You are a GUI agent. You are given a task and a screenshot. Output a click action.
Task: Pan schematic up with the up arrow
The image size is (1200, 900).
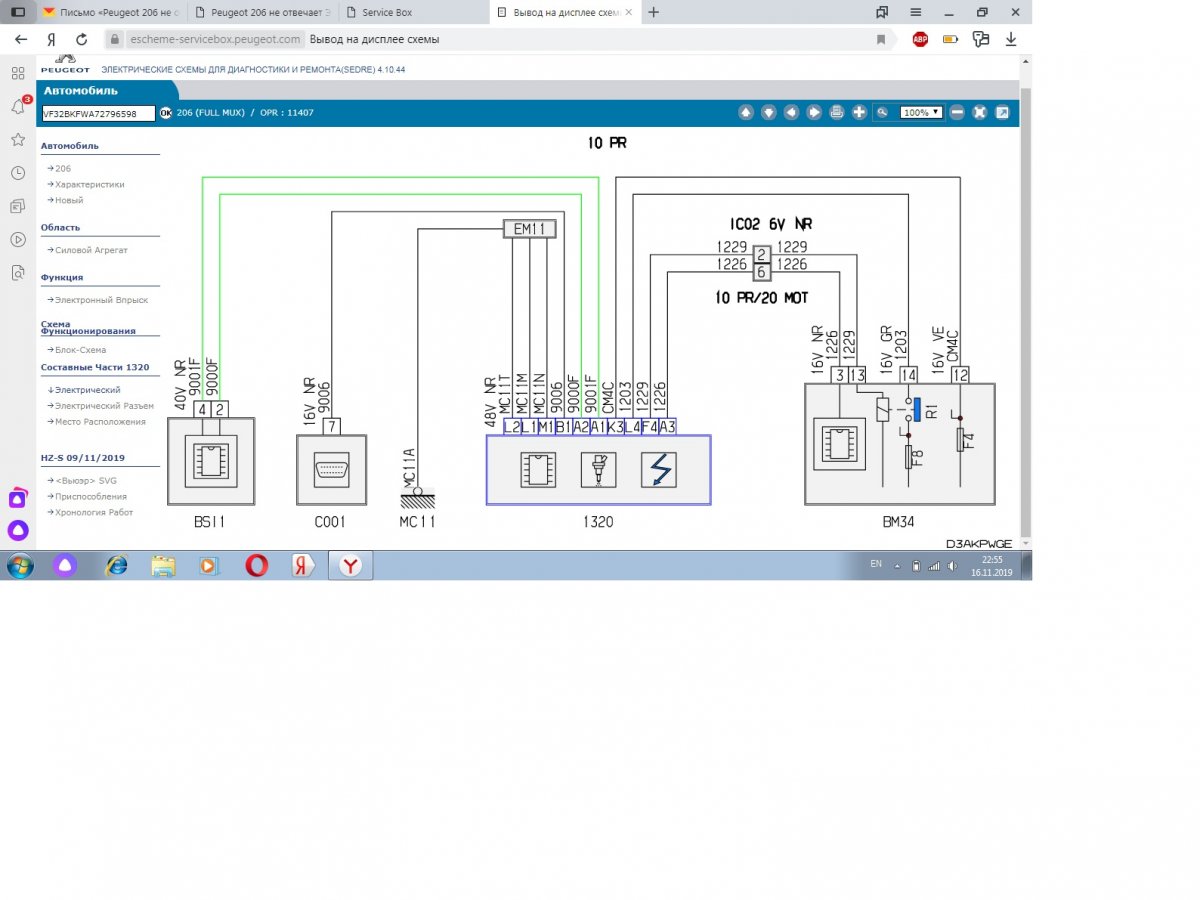click(x=746, y=113)
